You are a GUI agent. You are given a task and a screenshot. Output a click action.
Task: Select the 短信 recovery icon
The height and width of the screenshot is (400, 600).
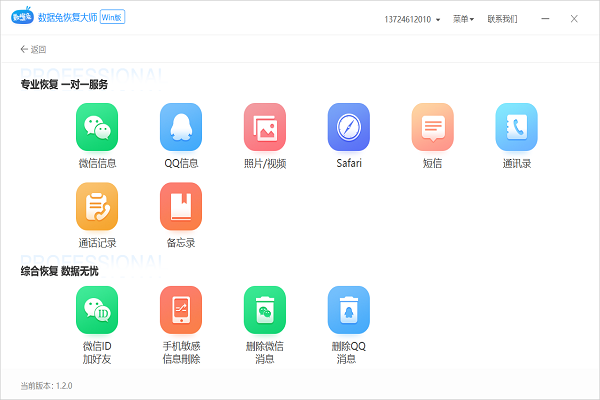pos(432,127)
